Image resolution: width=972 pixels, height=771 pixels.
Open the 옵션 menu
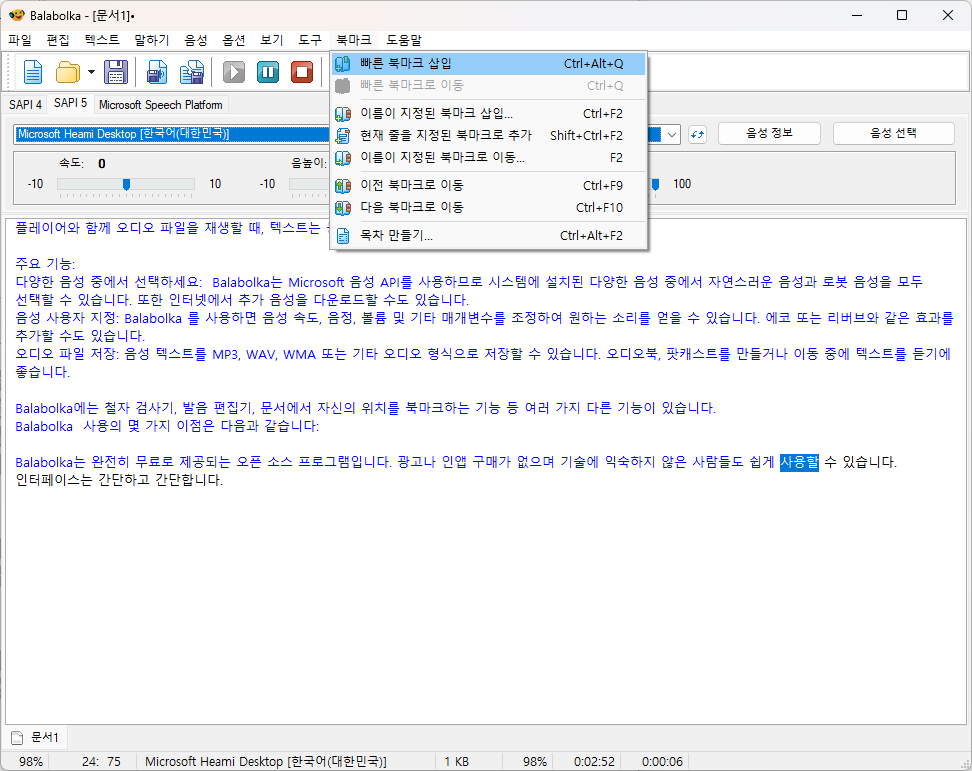tap(234, 40)
